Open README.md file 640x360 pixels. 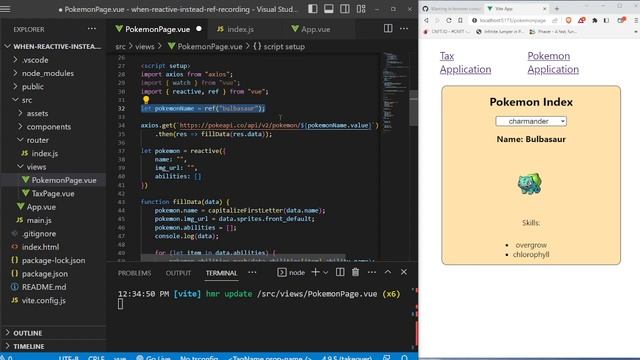(53, 287)
